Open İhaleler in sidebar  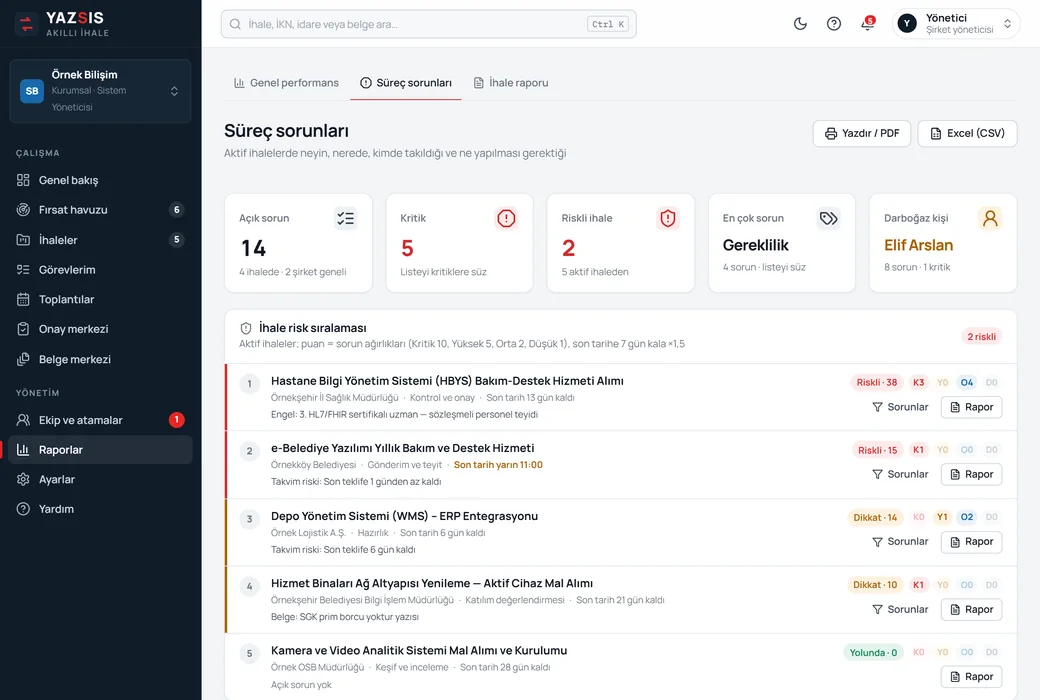(x=100, y=240)
